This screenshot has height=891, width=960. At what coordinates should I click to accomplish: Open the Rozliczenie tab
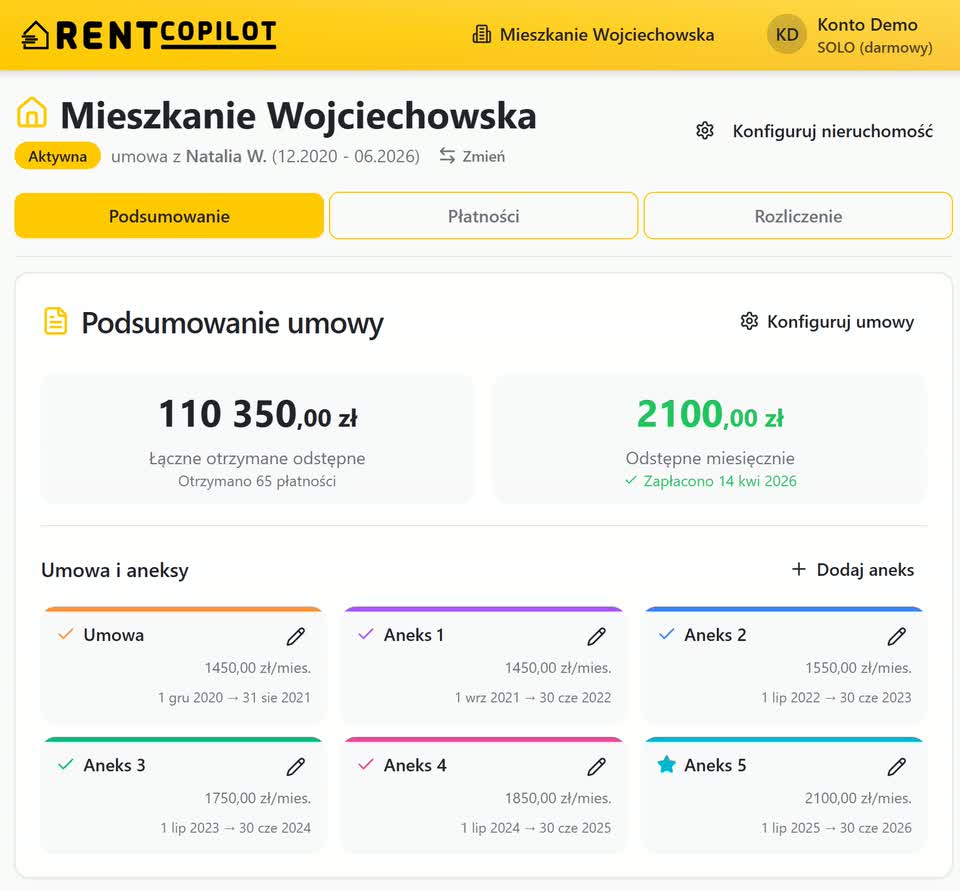click(x=797, y=215)
